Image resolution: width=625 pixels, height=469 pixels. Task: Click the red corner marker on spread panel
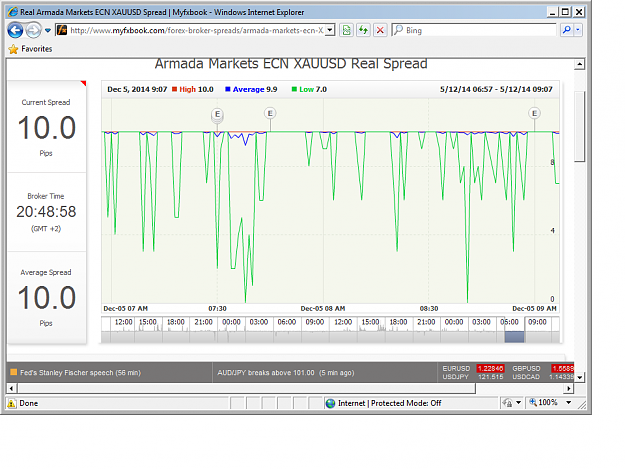pyautogui.click(x=84, y=83)
